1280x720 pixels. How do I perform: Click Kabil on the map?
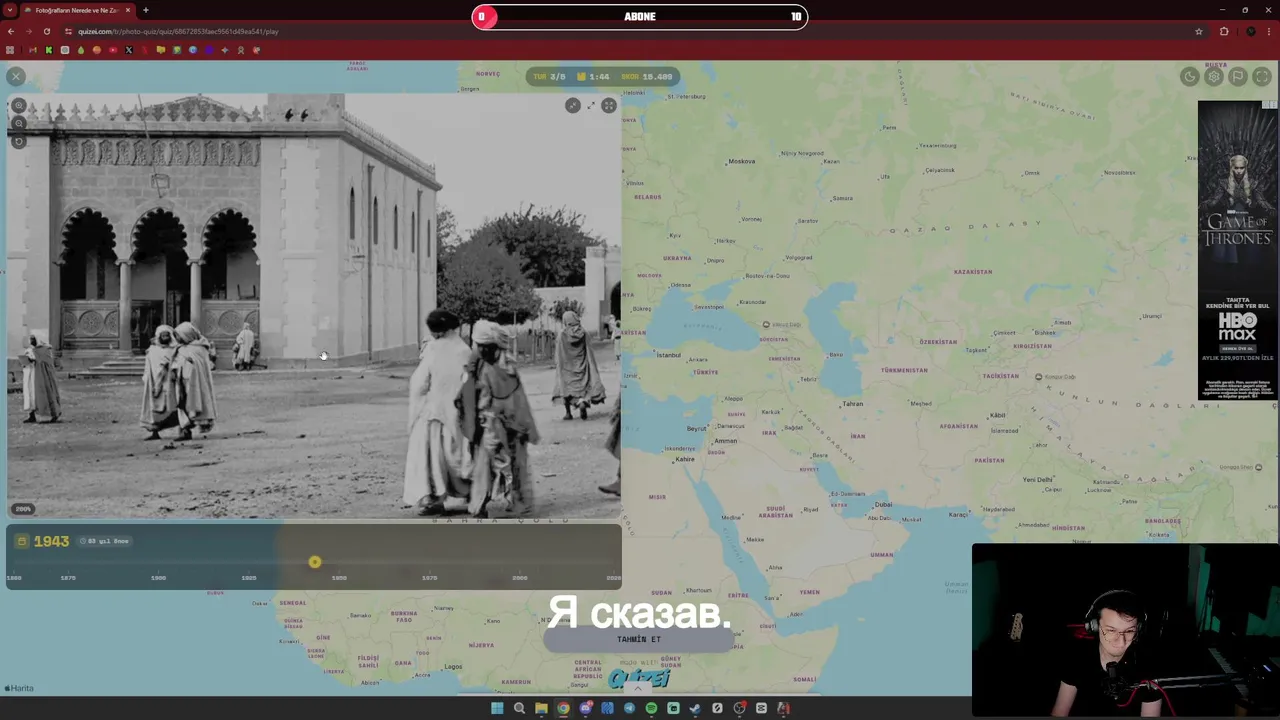click(x=997, y=415)
